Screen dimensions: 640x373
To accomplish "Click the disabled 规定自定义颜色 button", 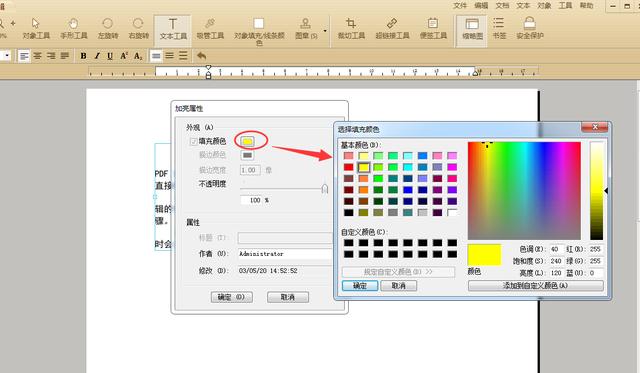I will pos(398,272).
